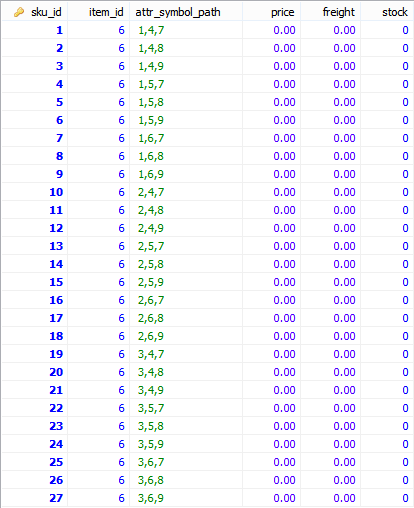Click the stock cell in row 27
Image resolution: width=414 pixels, height=508 pixels.
point(387,498)
